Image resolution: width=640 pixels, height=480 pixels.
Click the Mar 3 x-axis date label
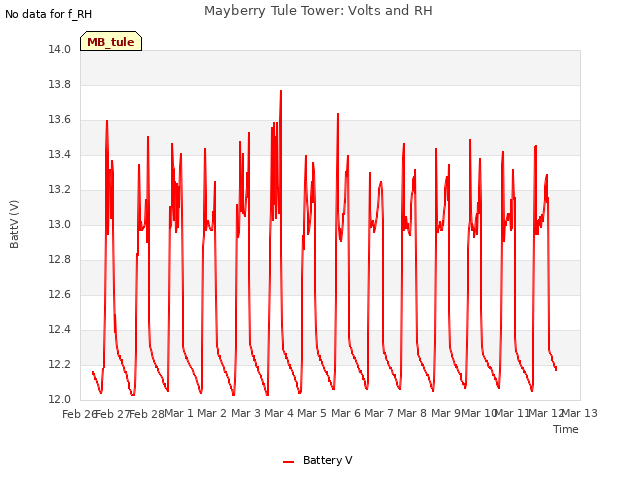click(x=246, y=413)
